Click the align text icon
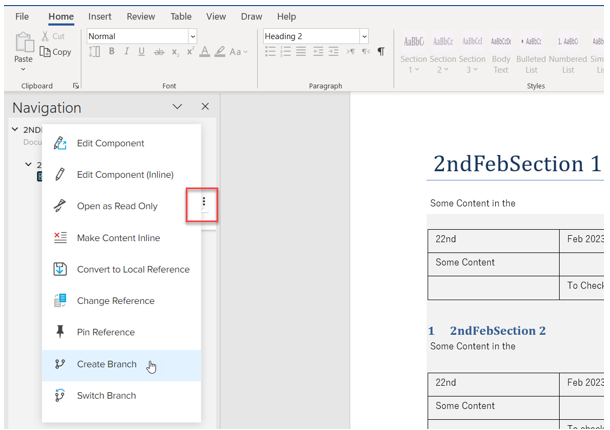The height and width of the screenshot is (430, 610). tap(301, 51)
